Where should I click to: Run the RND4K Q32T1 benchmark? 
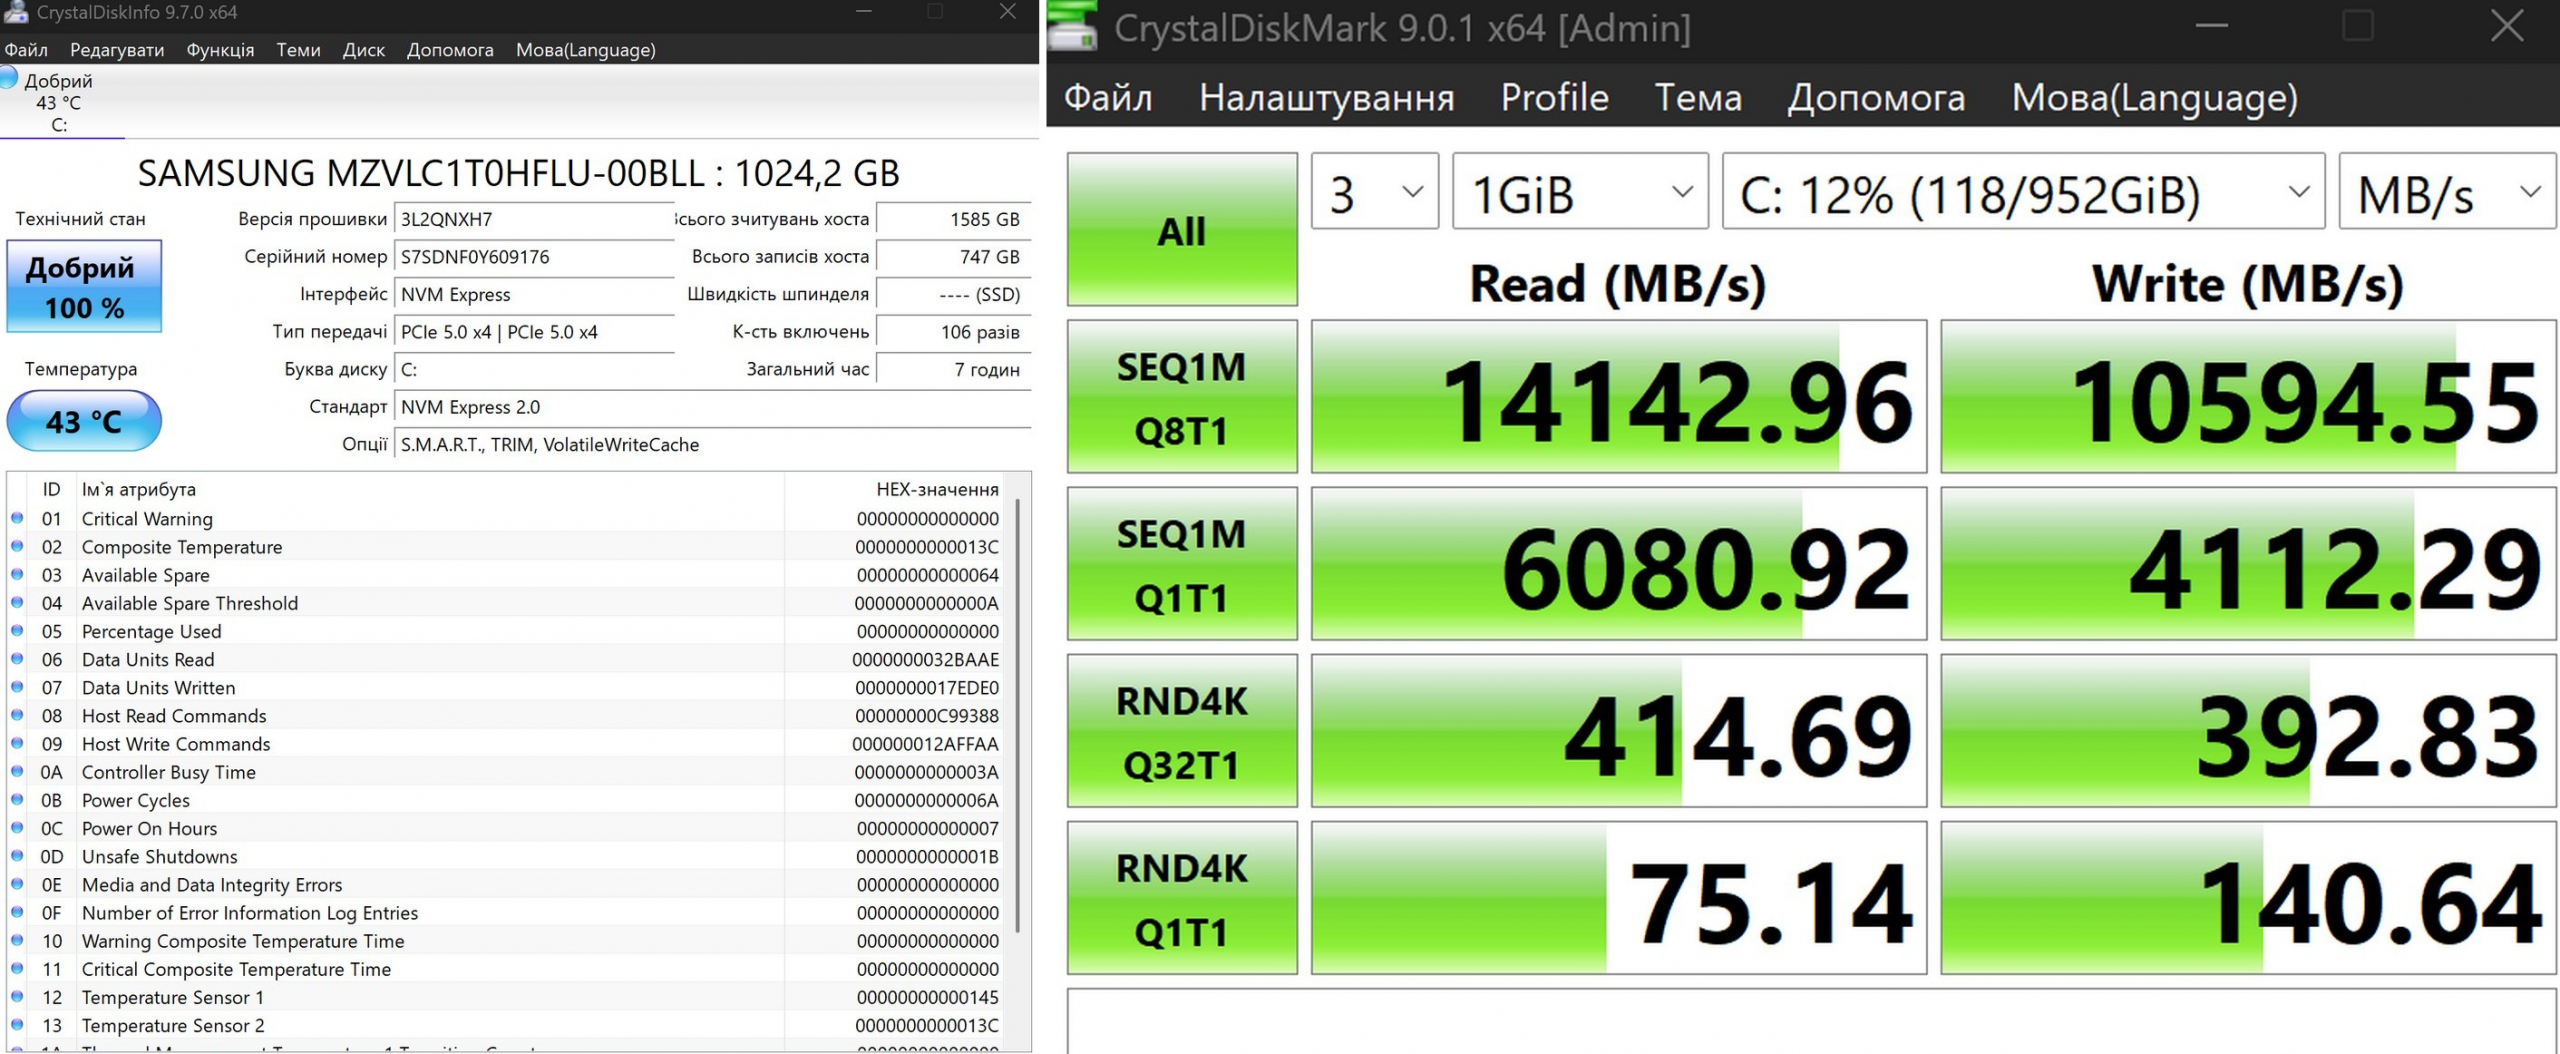click(x=1181, y=731)
